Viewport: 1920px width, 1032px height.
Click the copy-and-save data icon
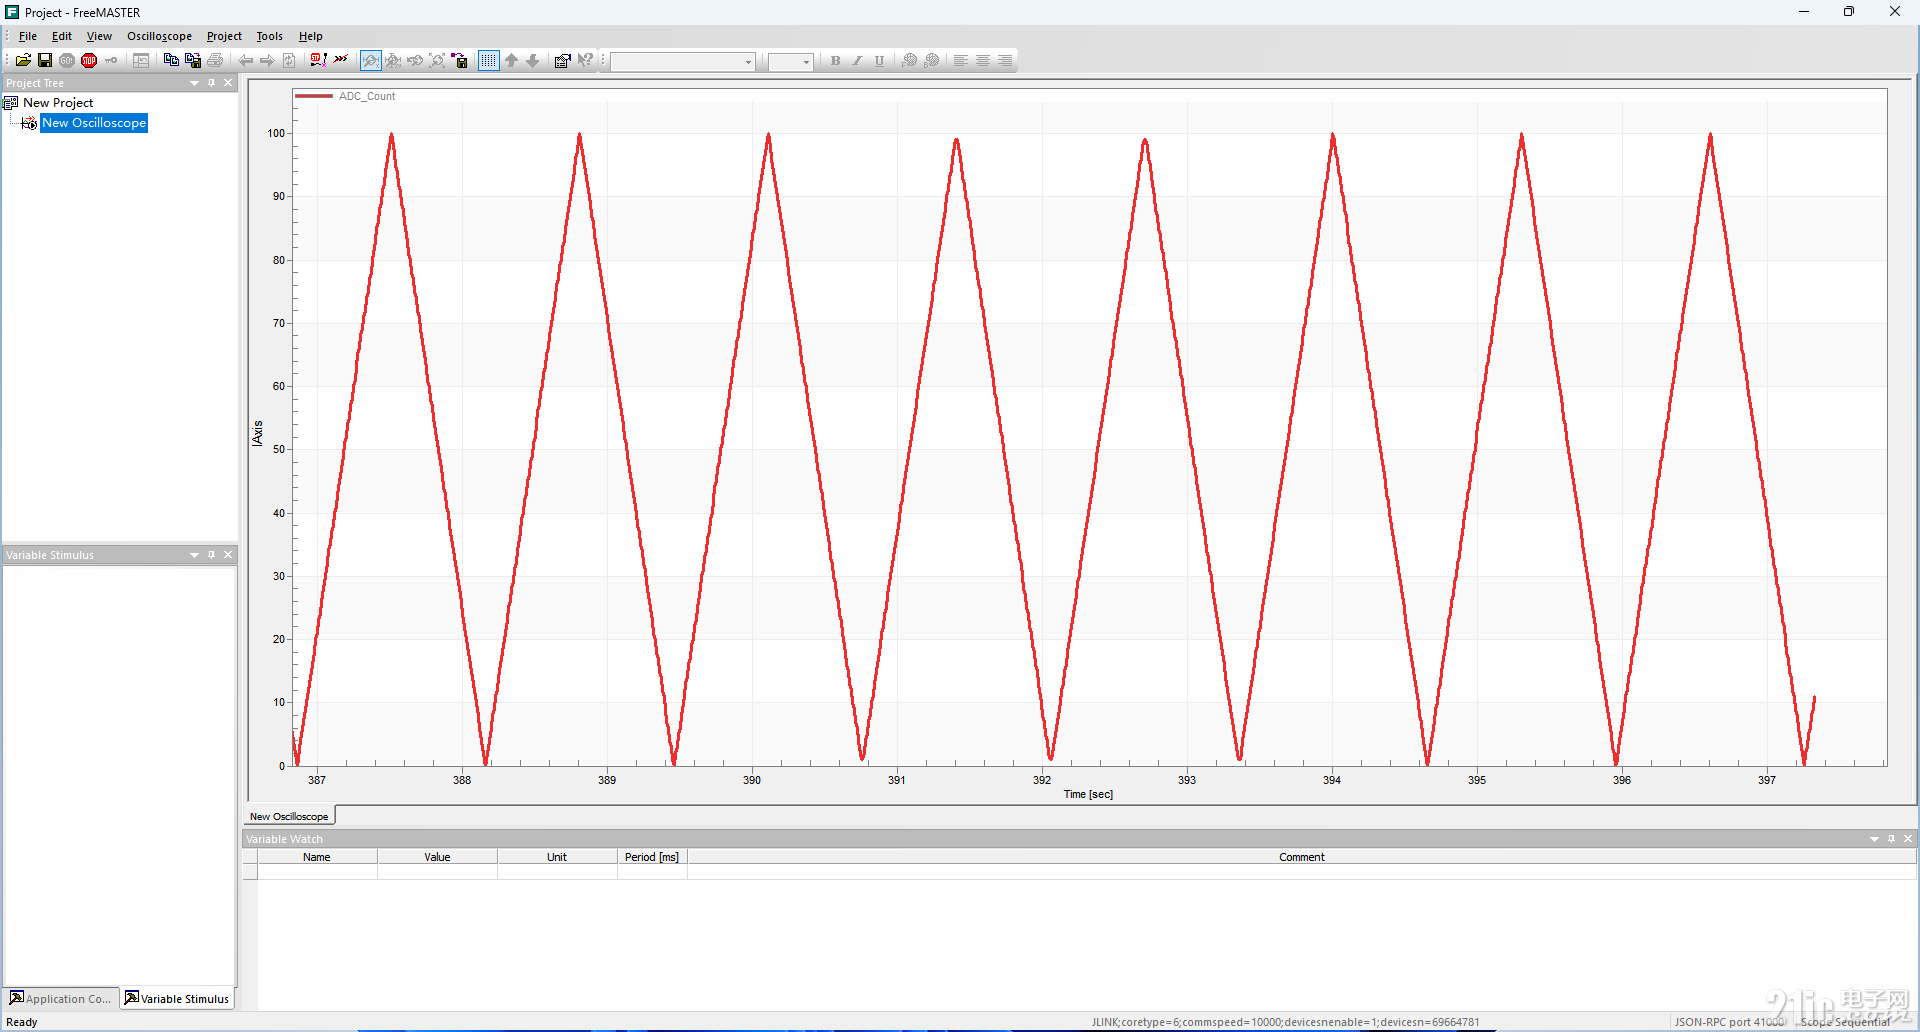(x=193, y=61)
